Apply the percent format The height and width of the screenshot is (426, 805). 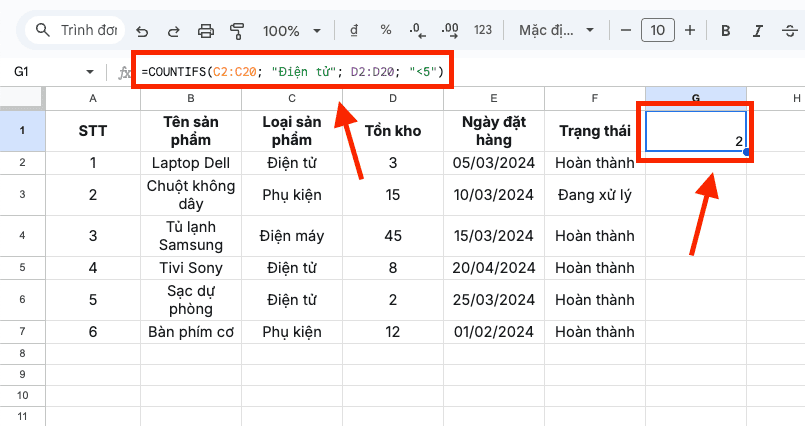point(386,30)
